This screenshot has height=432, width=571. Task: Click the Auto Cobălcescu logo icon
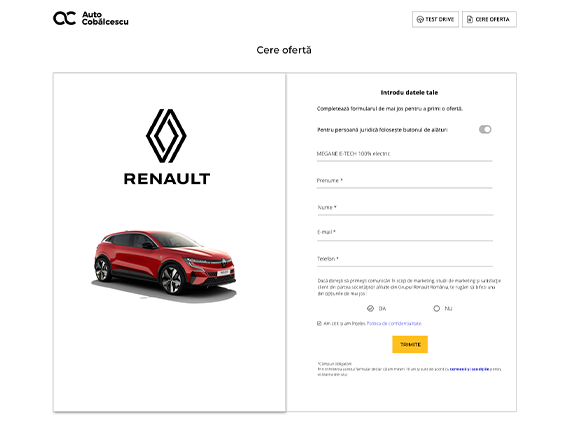click(x=64, y=18)
